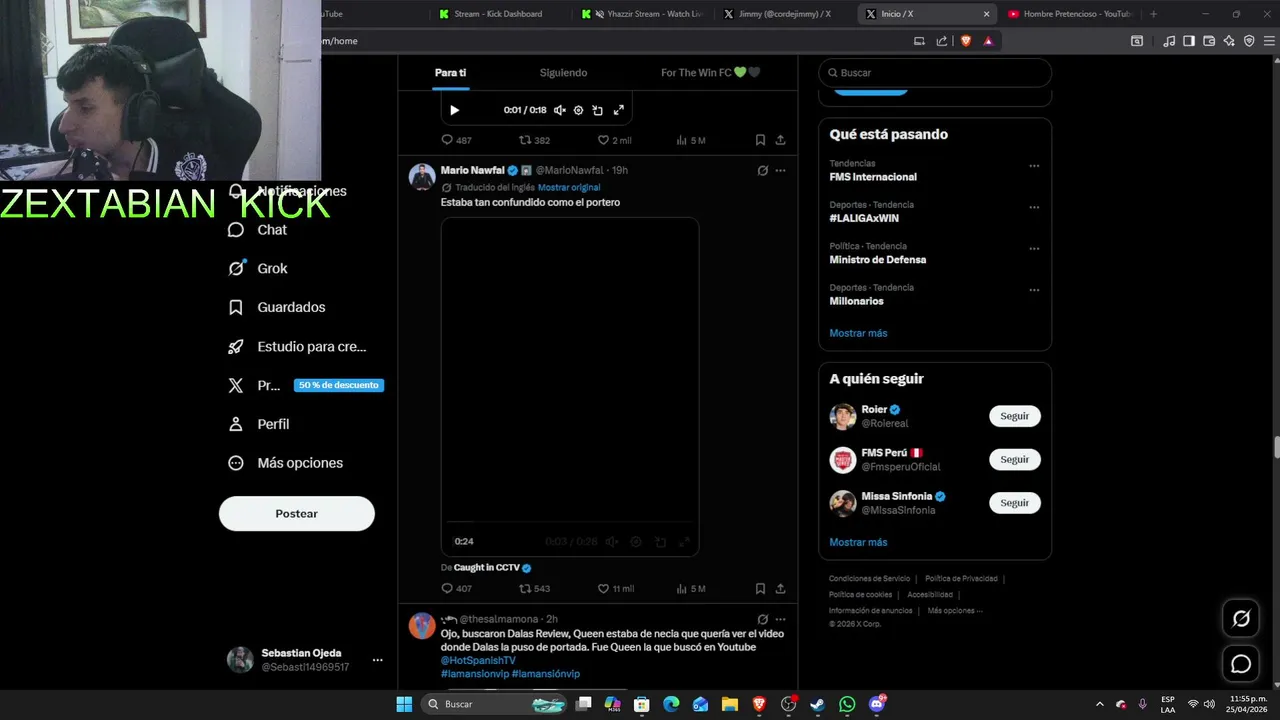Open more options on thesalmamona's post
The width and height of the screenshot is (1280, 720).
click(780, 619)
